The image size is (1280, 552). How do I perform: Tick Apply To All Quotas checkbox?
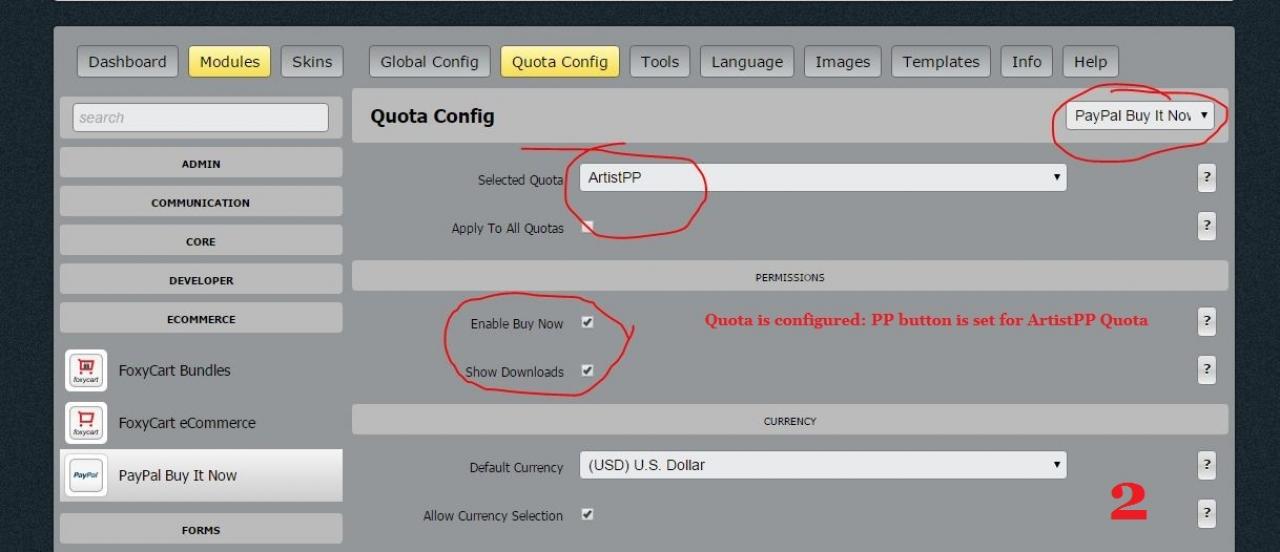click(587, 227)
